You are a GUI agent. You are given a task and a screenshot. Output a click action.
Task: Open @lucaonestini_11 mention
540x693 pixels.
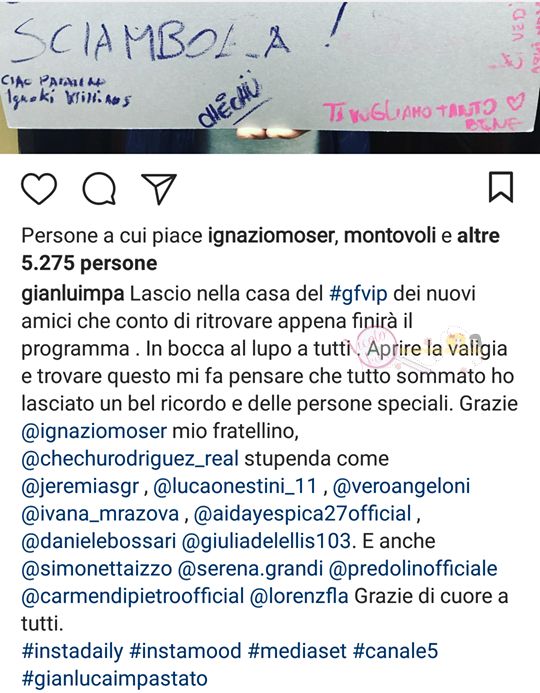click(x=235, y=486)
